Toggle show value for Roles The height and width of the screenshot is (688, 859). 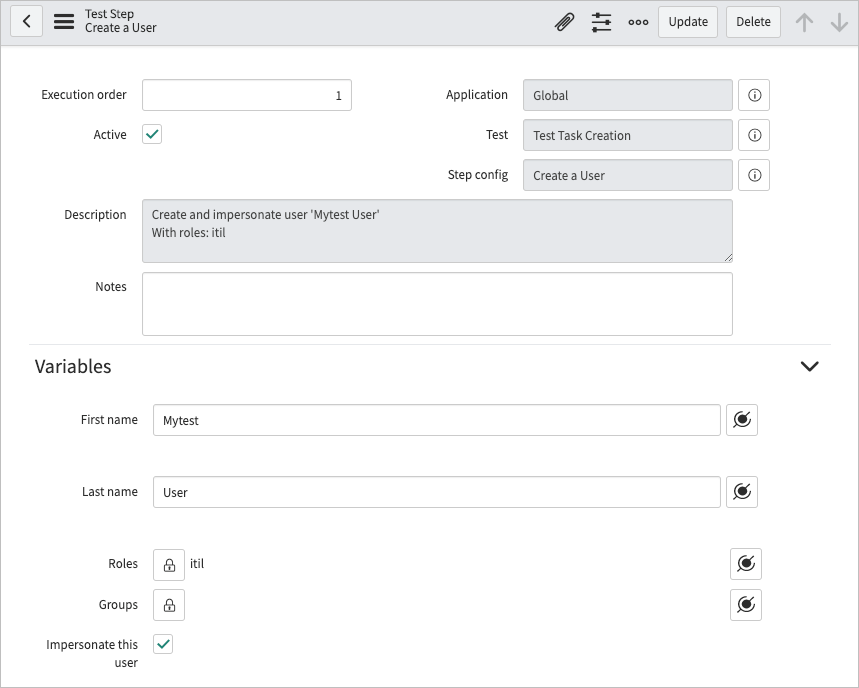[745, 564]
